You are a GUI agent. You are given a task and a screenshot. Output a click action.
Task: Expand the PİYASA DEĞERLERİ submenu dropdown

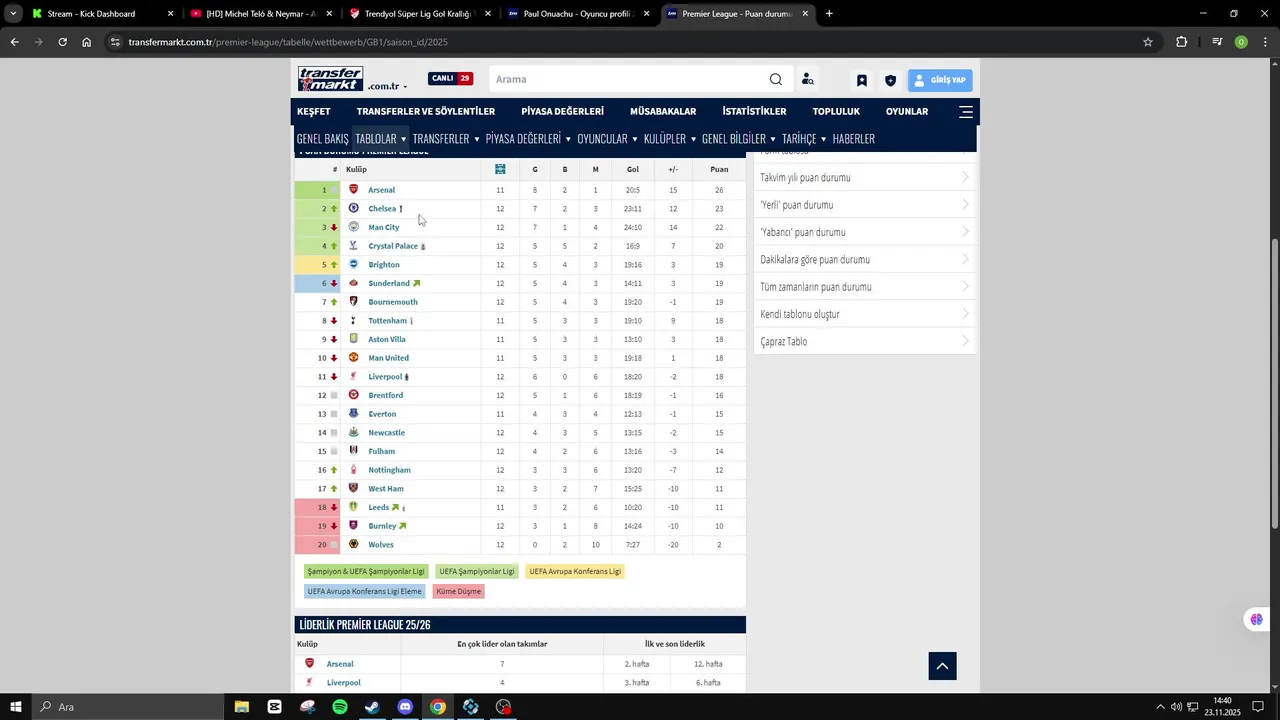(528, 139)
